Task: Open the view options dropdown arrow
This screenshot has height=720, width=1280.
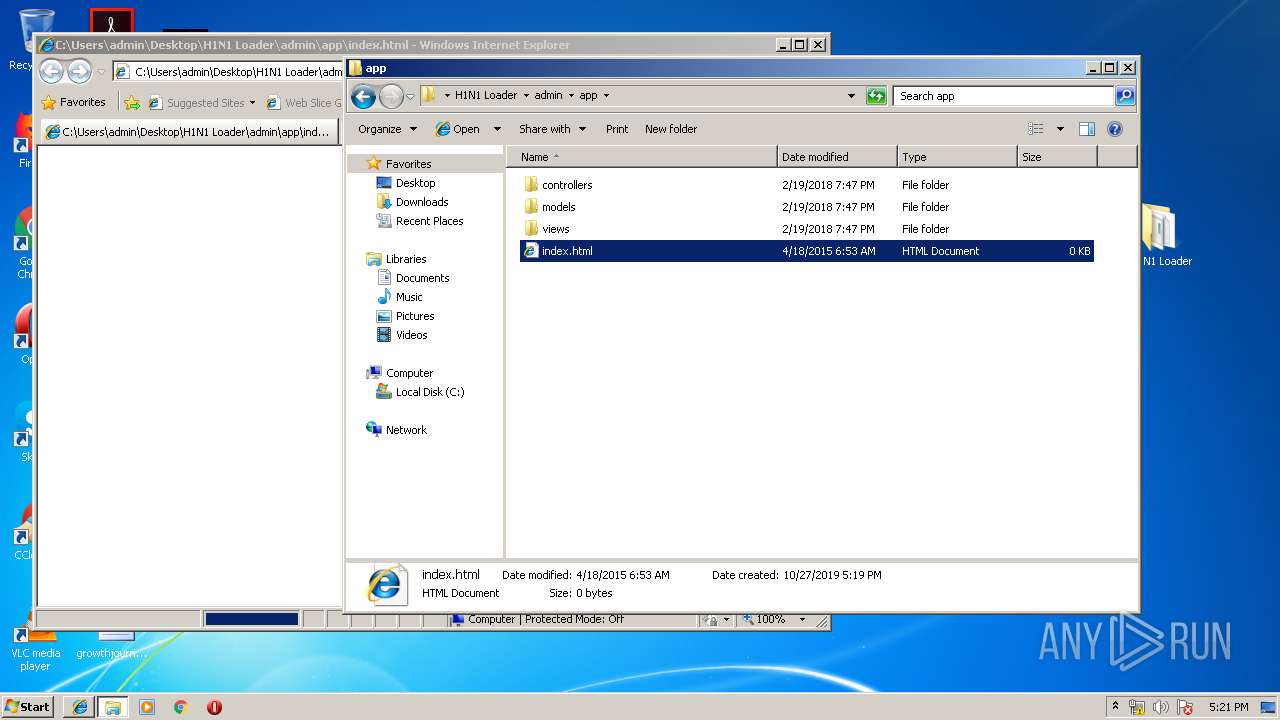Action: click(1060, 129)
